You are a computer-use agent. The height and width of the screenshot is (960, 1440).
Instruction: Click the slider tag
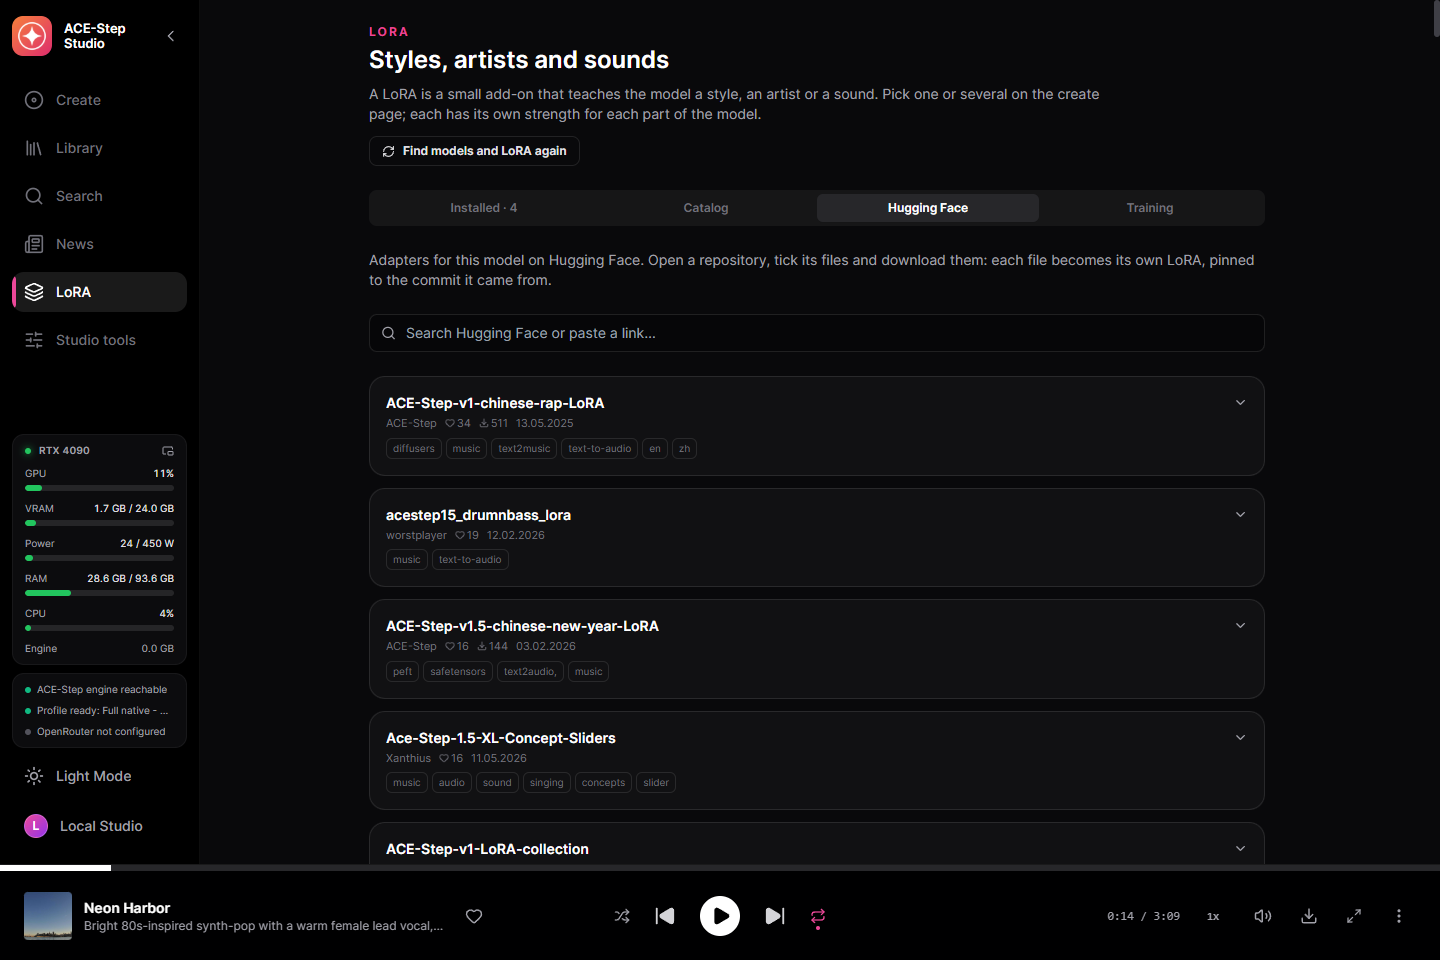point(656,783)
